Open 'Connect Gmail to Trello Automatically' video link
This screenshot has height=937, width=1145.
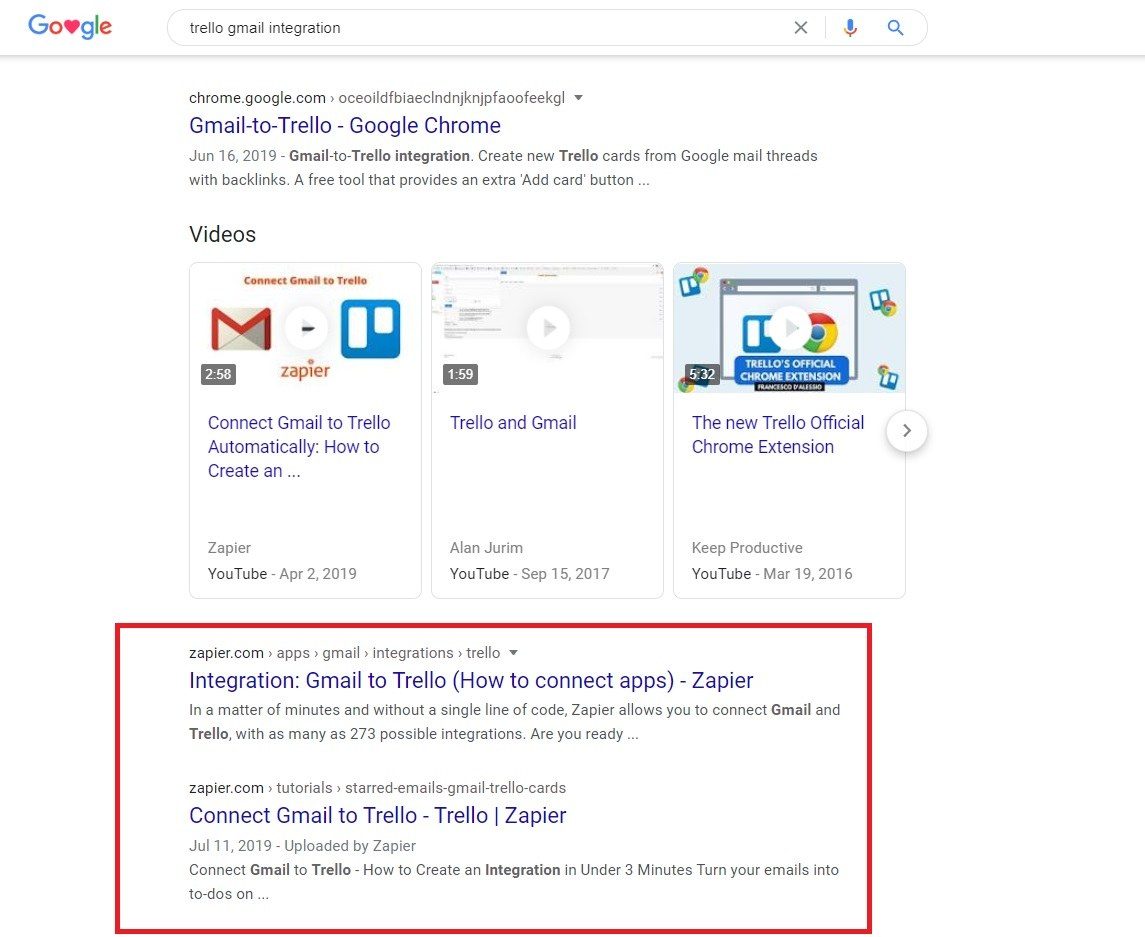pyautogui.click(x=299, y=447)
